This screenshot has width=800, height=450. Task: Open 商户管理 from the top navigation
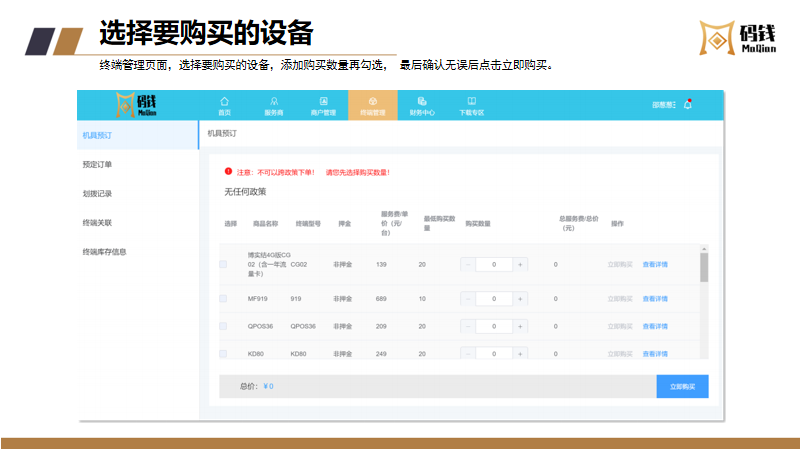pyautogui.click(x=323, y=101)
